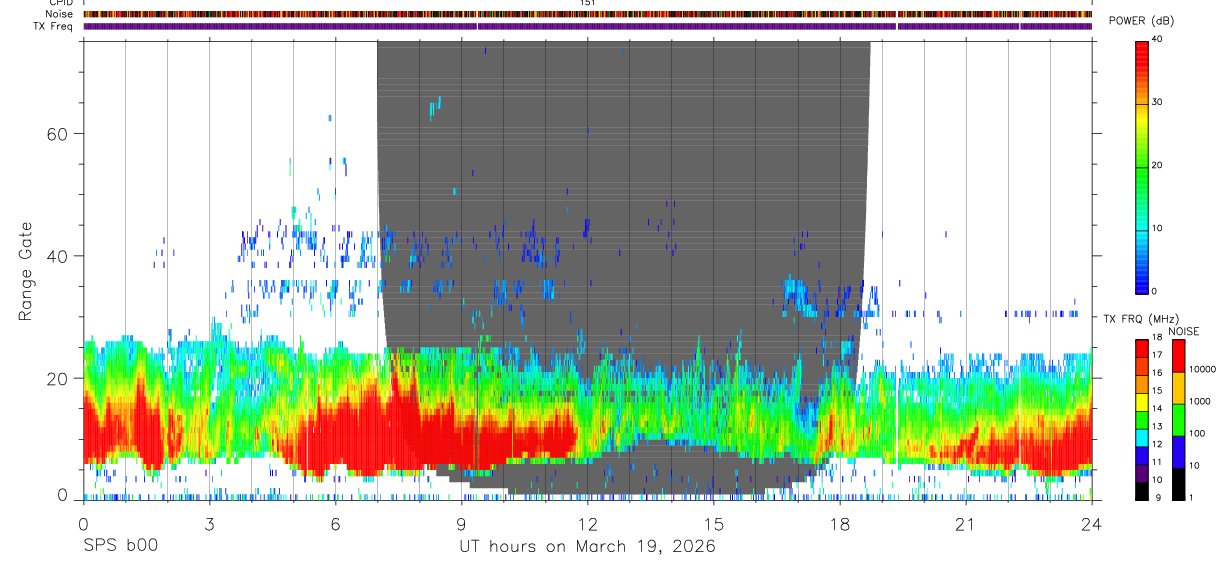Screen dimensions: 1228x567
Task: Click the '60' range gate tick label
Action: (x=56, y=134)
